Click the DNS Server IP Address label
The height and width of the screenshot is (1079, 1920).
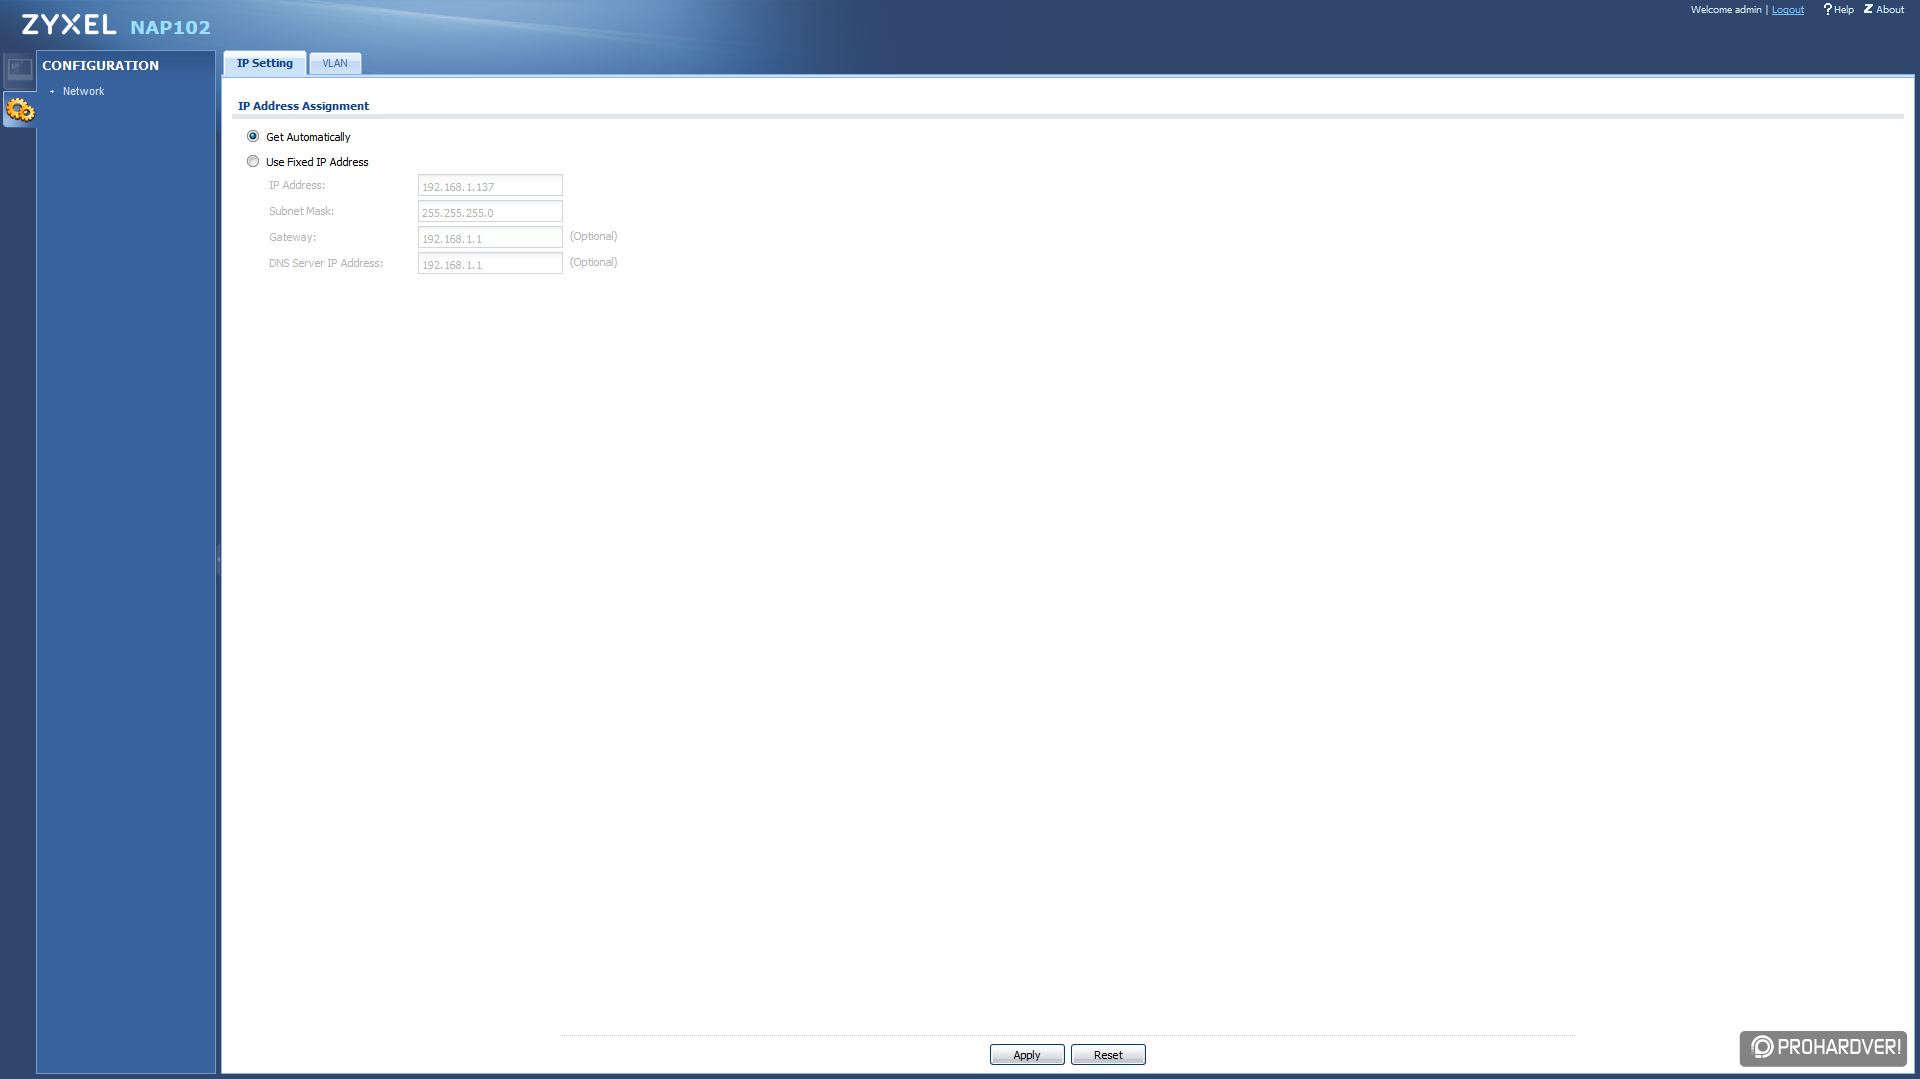pos(326,263)
